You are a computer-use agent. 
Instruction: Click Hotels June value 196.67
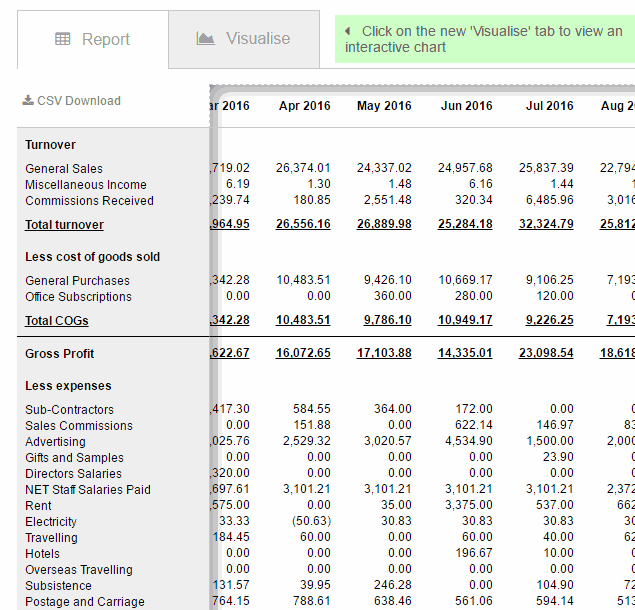[474, 553]
